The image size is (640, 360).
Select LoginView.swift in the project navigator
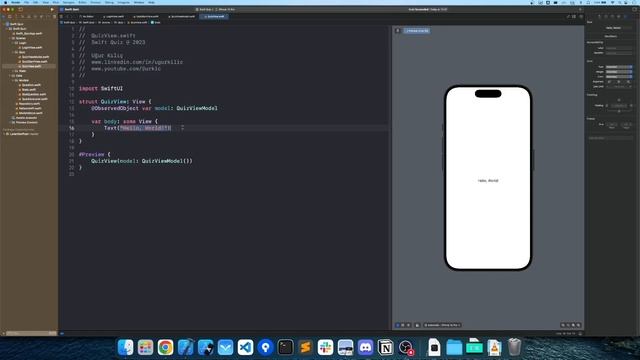click(31, 47)
